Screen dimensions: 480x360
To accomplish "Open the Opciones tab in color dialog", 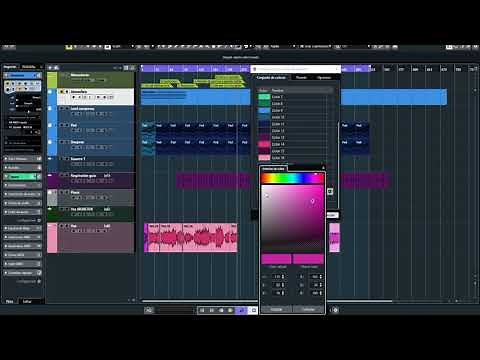I will click(324, 78).
